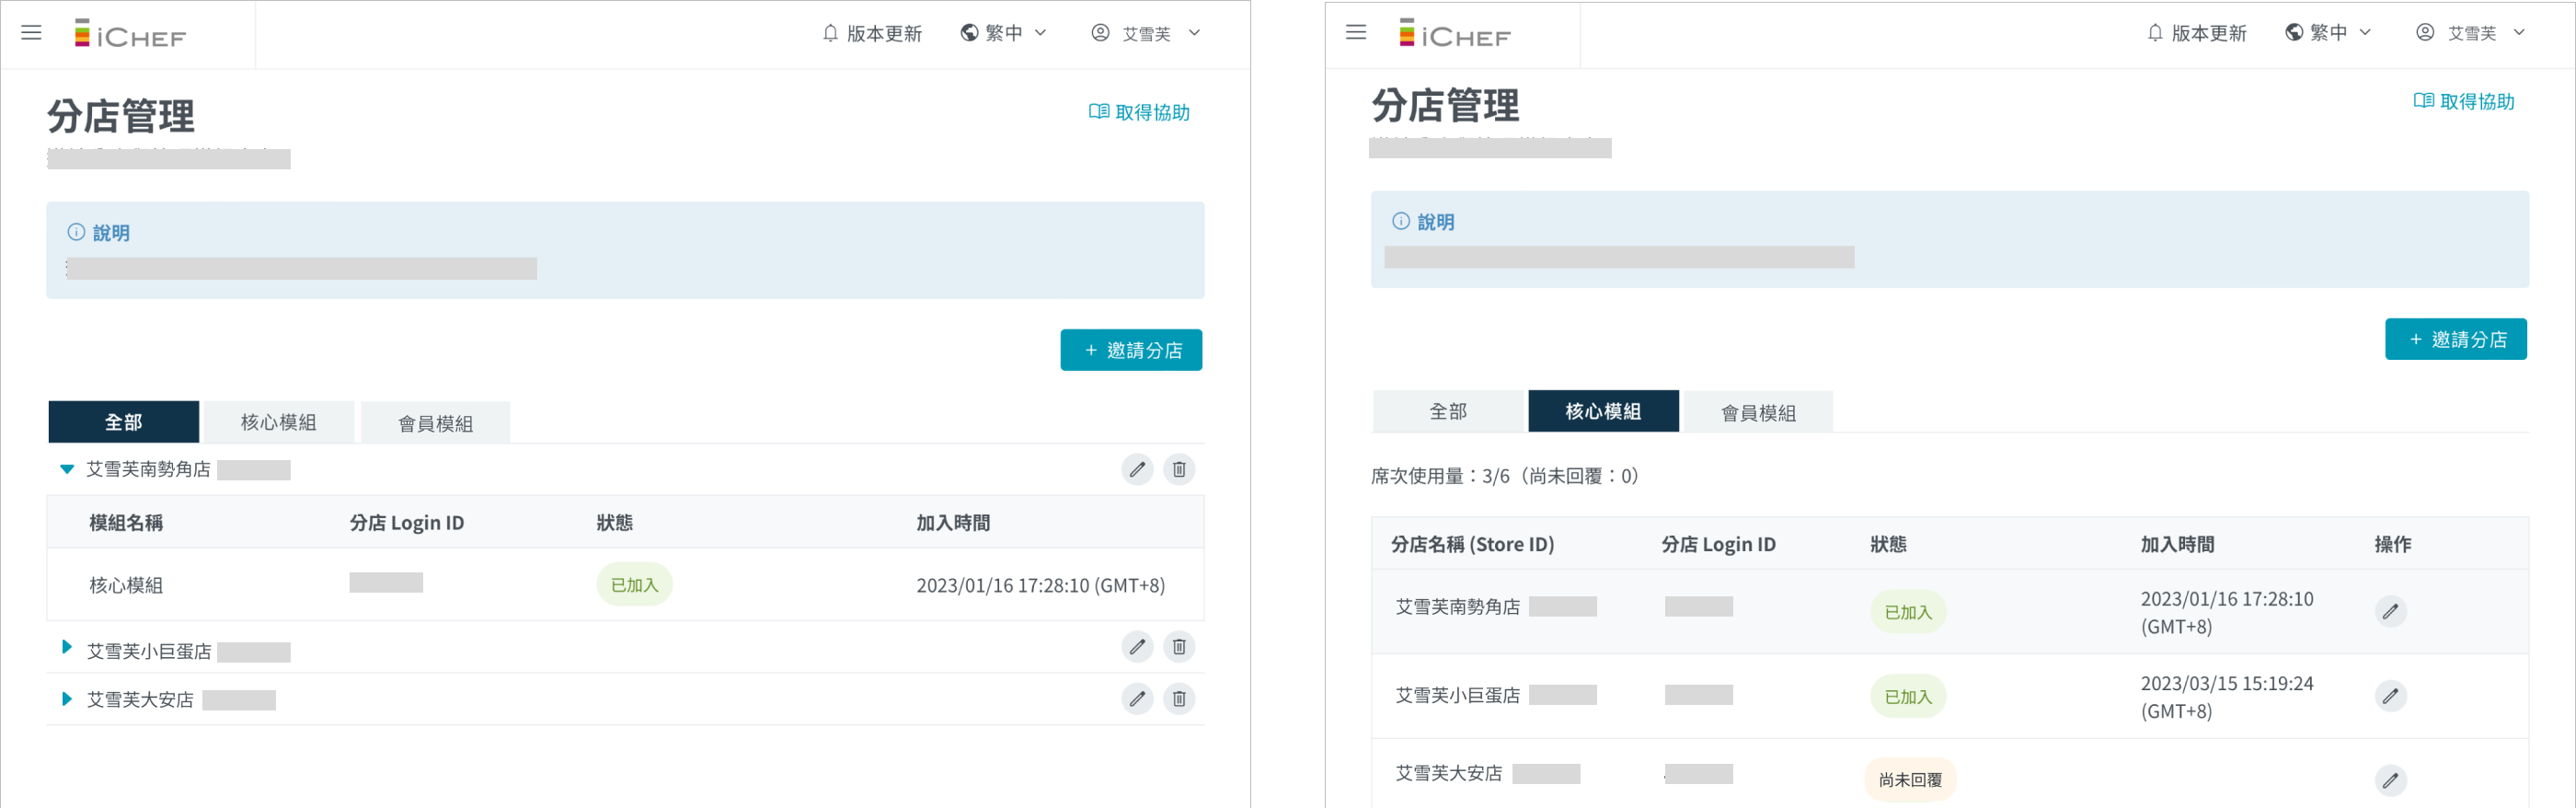Click the trash icon for 艾雪芙小巨蛋店
2576x808 pixels.
click(x=1179, y=647)
